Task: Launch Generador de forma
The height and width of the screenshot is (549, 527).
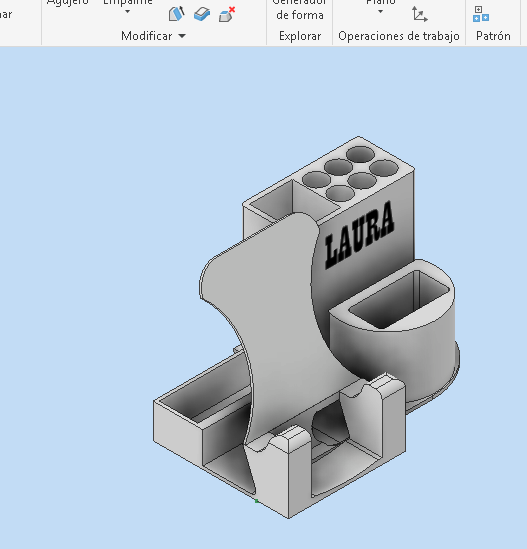Action: click(x=300, y=10)
